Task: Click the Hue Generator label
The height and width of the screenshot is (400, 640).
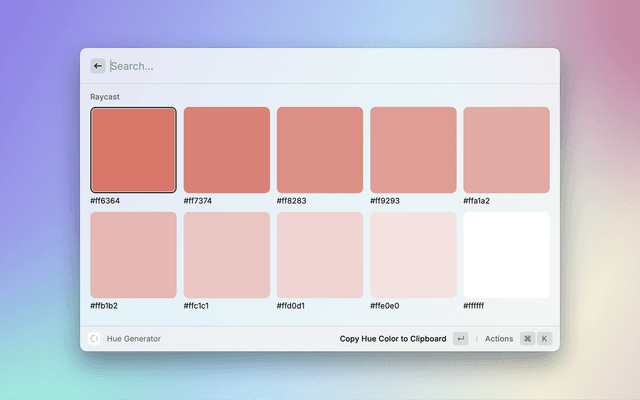Action: tap(134, 339)
